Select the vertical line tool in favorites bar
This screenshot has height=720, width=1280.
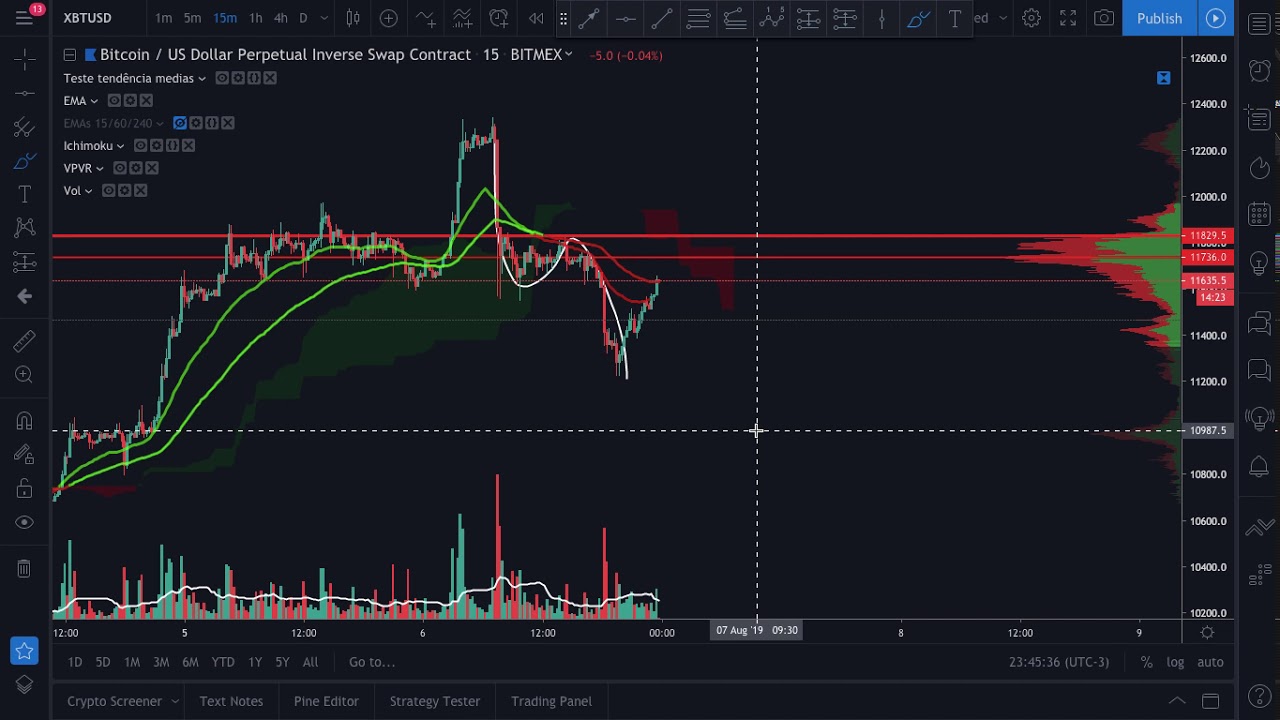(x=881, y=18)
